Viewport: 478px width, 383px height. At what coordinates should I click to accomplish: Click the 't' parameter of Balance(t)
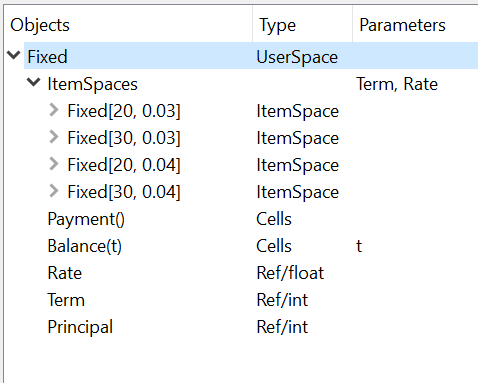click(359, 246)
